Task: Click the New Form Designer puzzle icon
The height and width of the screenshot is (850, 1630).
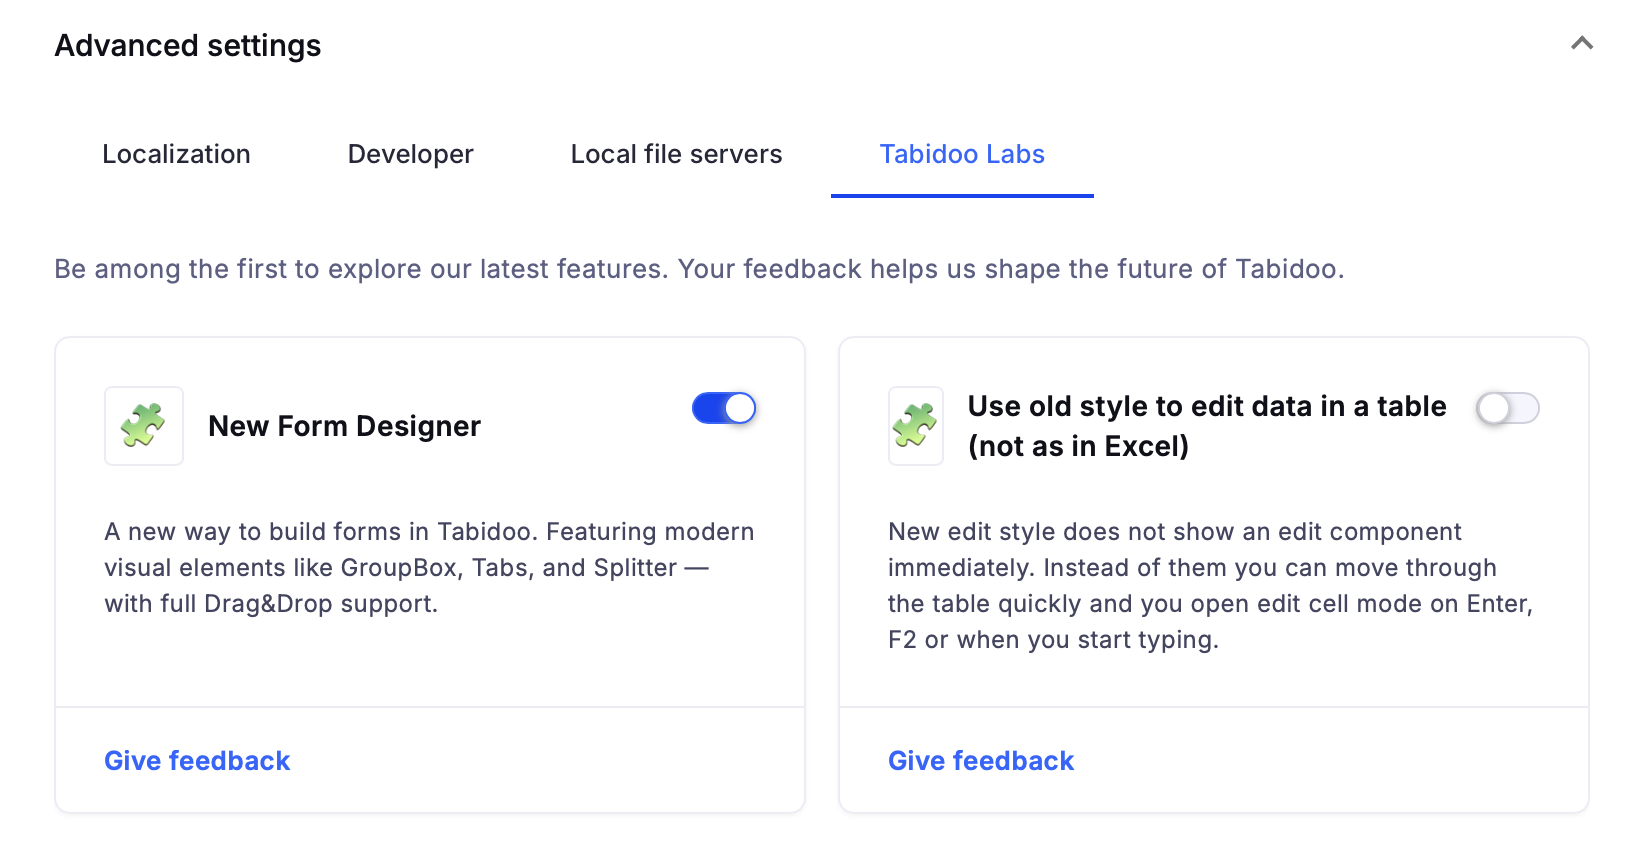Action: [x=144, y=426]
